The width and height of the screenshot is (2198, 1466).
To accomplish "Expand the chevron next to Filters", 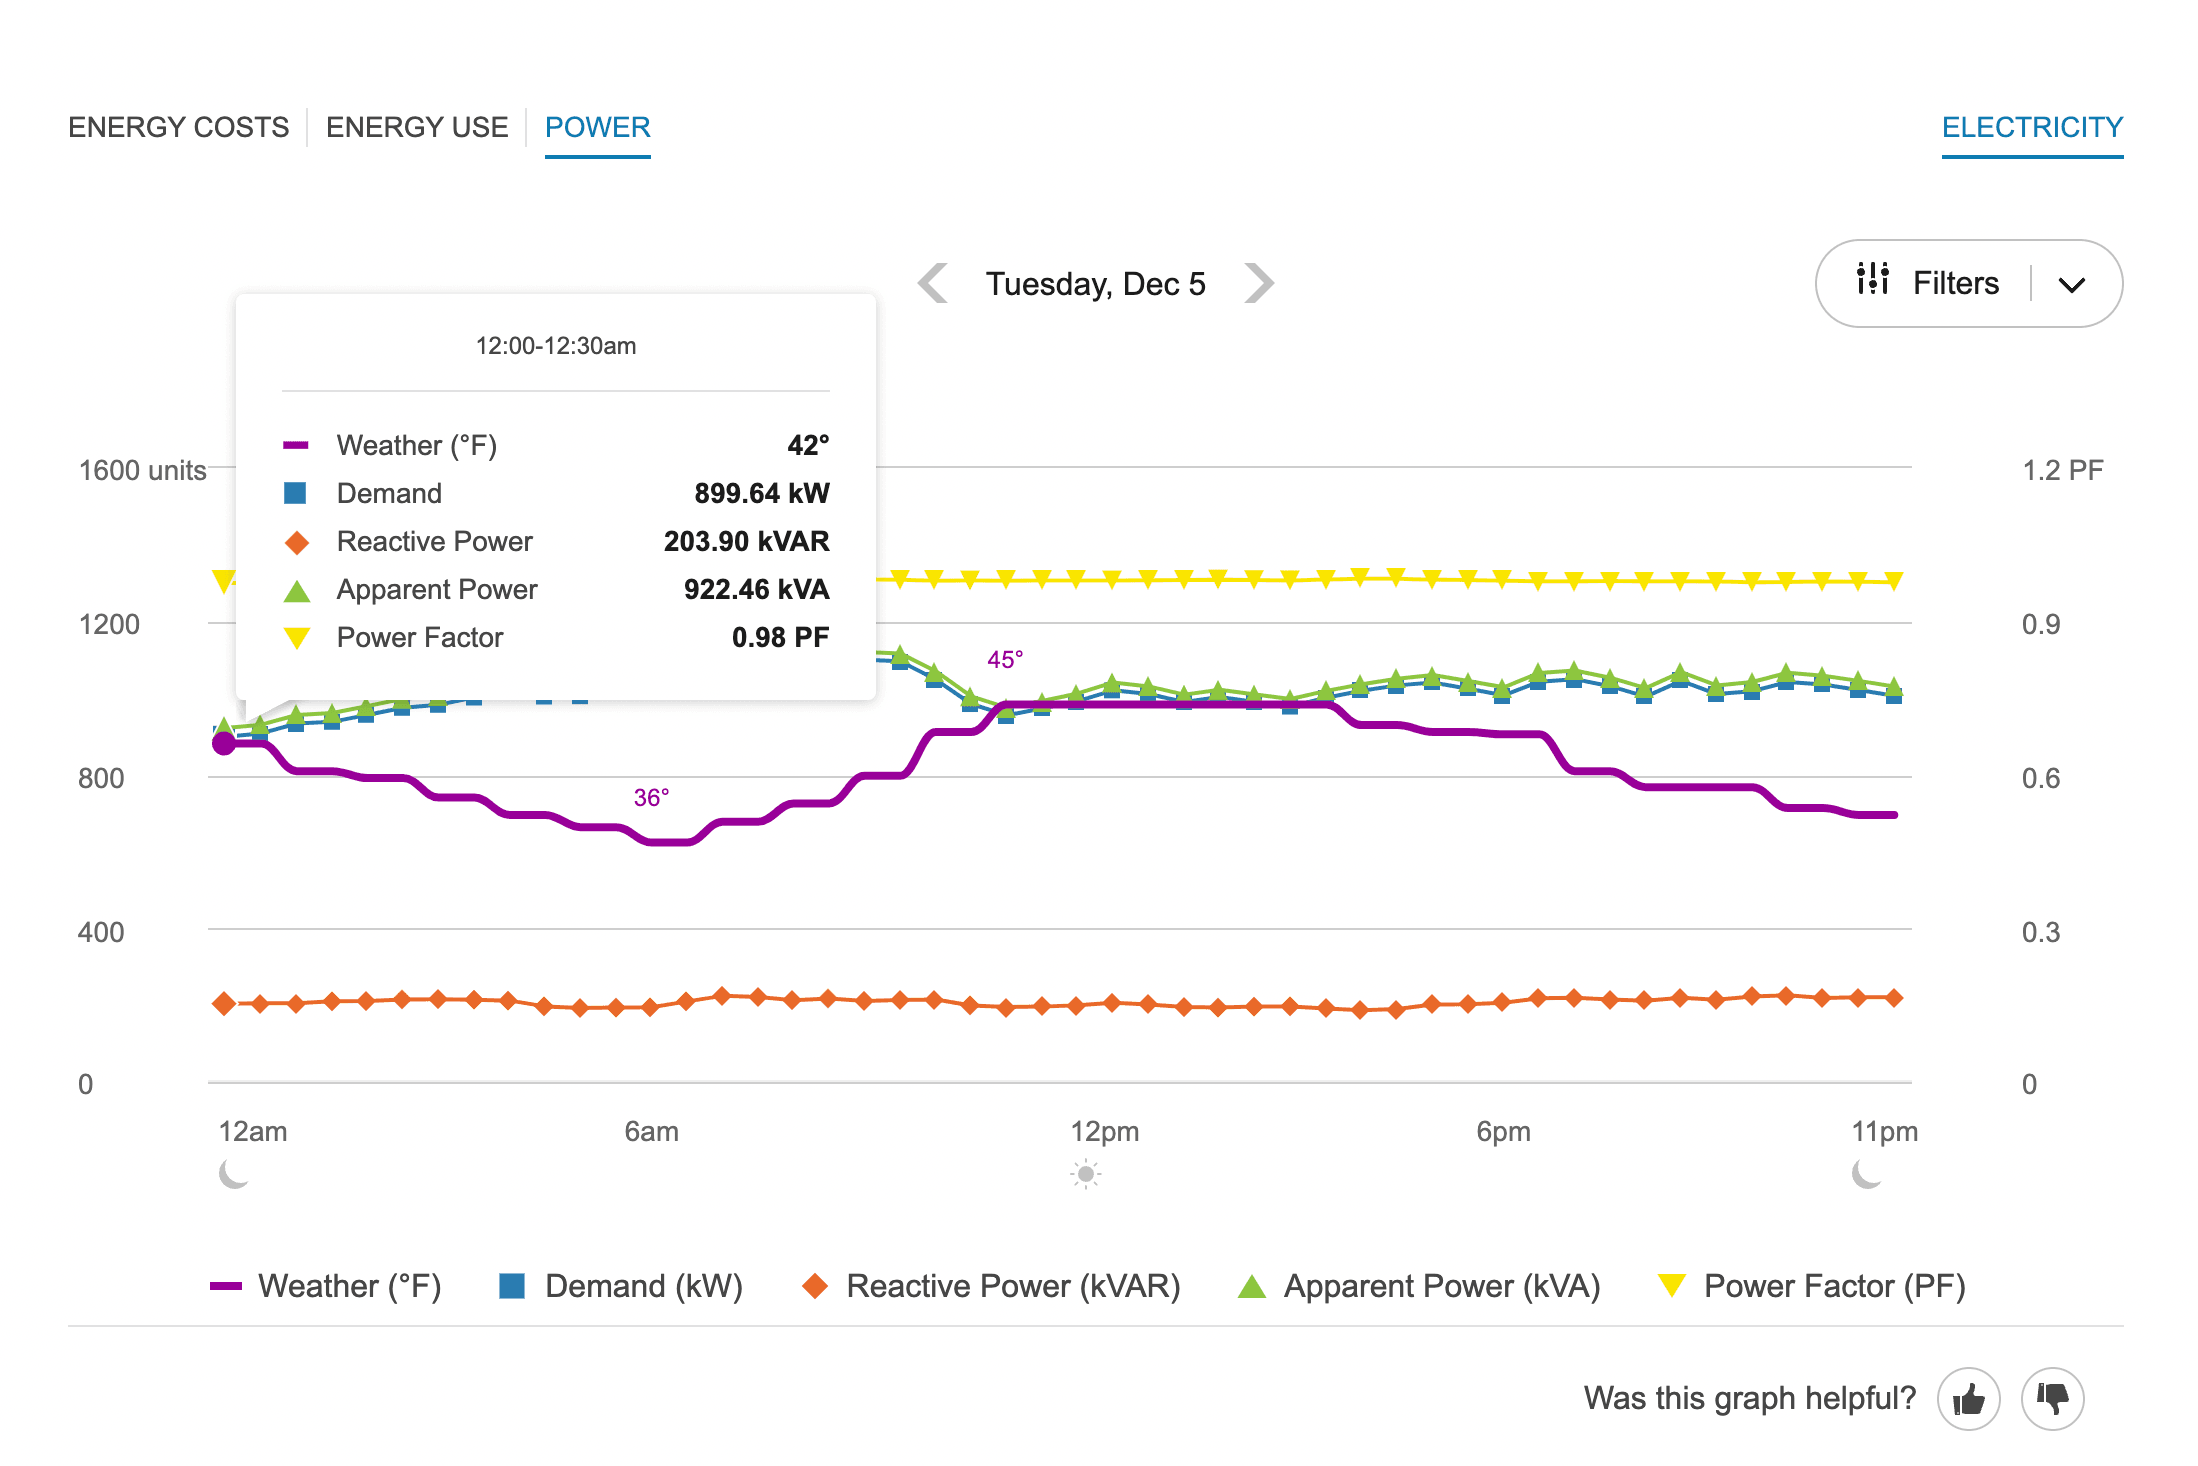I will tap(2072, 283).
